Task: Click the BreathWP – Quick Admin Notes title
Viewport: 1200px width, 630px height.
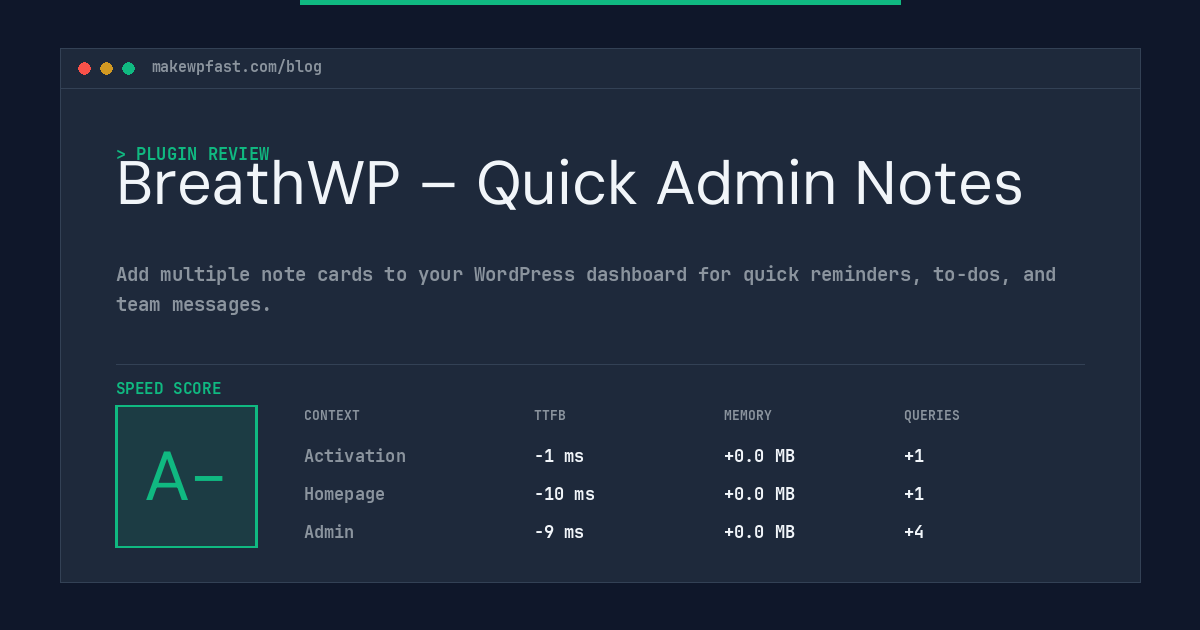Action: tap(569, 184)
